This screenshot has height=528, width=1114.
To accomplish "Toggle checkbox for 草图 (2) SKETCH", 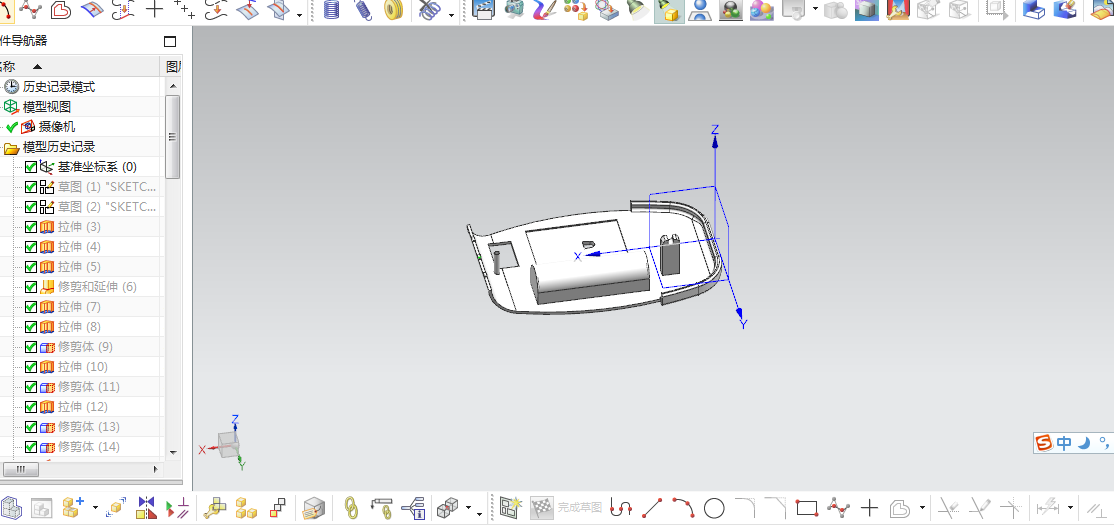I will [31, 207].
